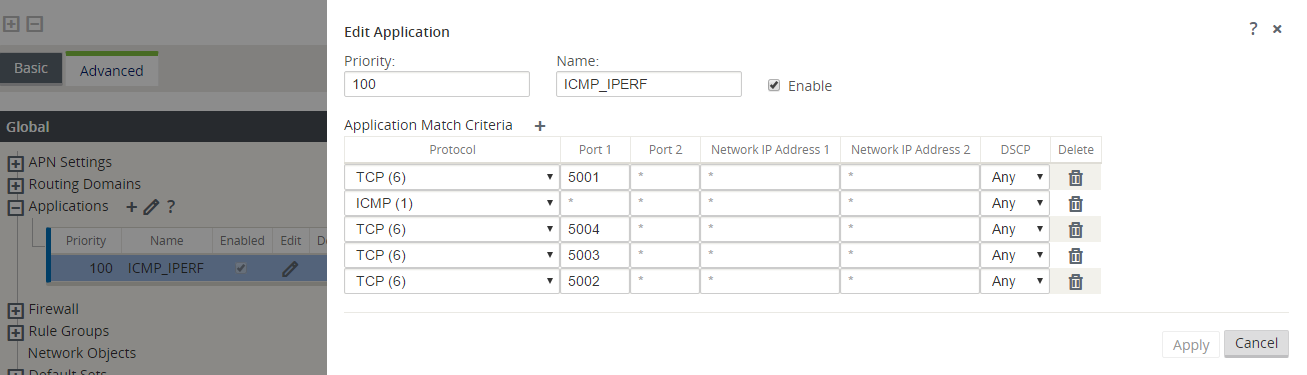This screenshot has height=375, width=1307.
Task: Click the pencil edit icon in ICMP_IPERF row
Action: tap(290, 268)
